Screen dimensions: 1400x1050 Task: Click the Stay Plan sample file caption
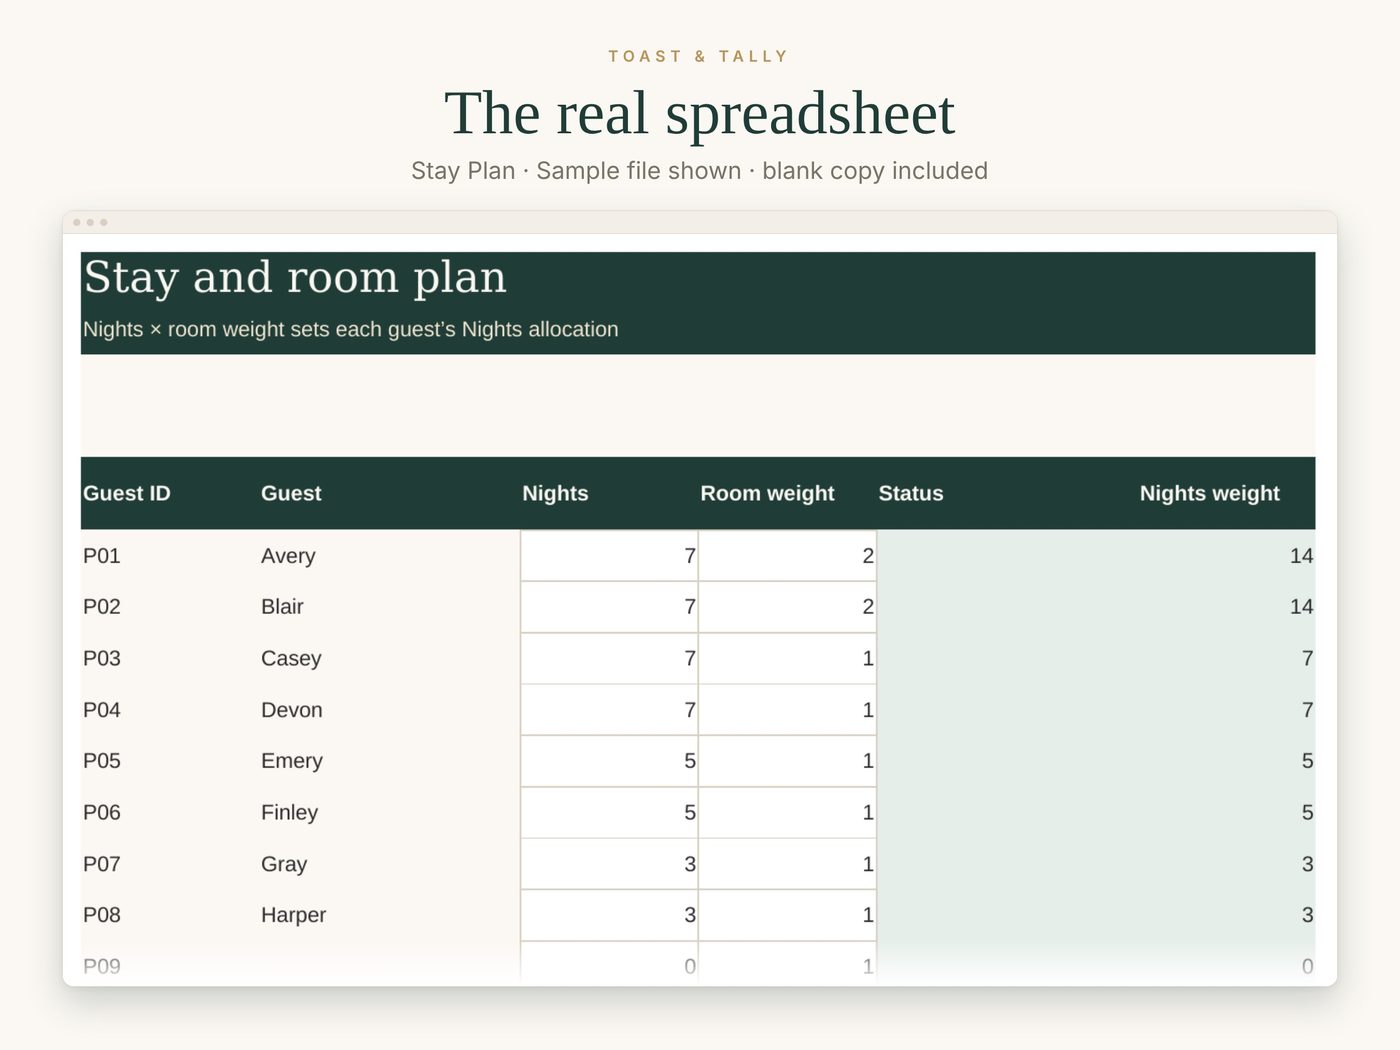pyautogui.click(x=700, y=171)
